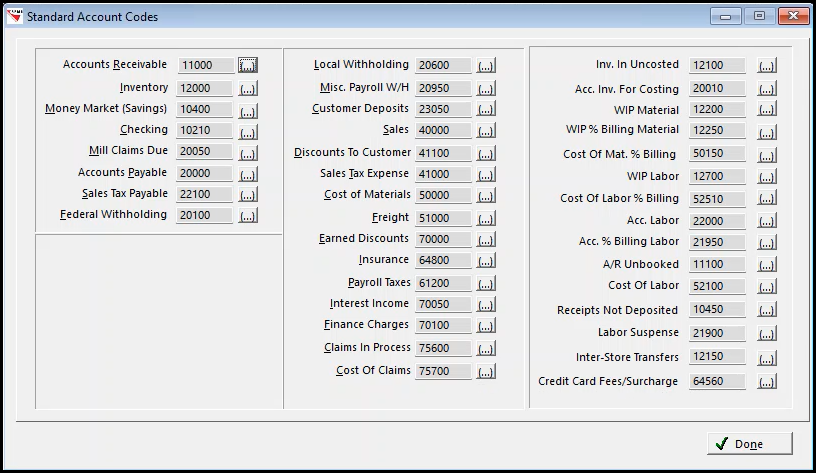
Task: Click lookup button for Mill Claims Due
Action: (x=248, y=154)
